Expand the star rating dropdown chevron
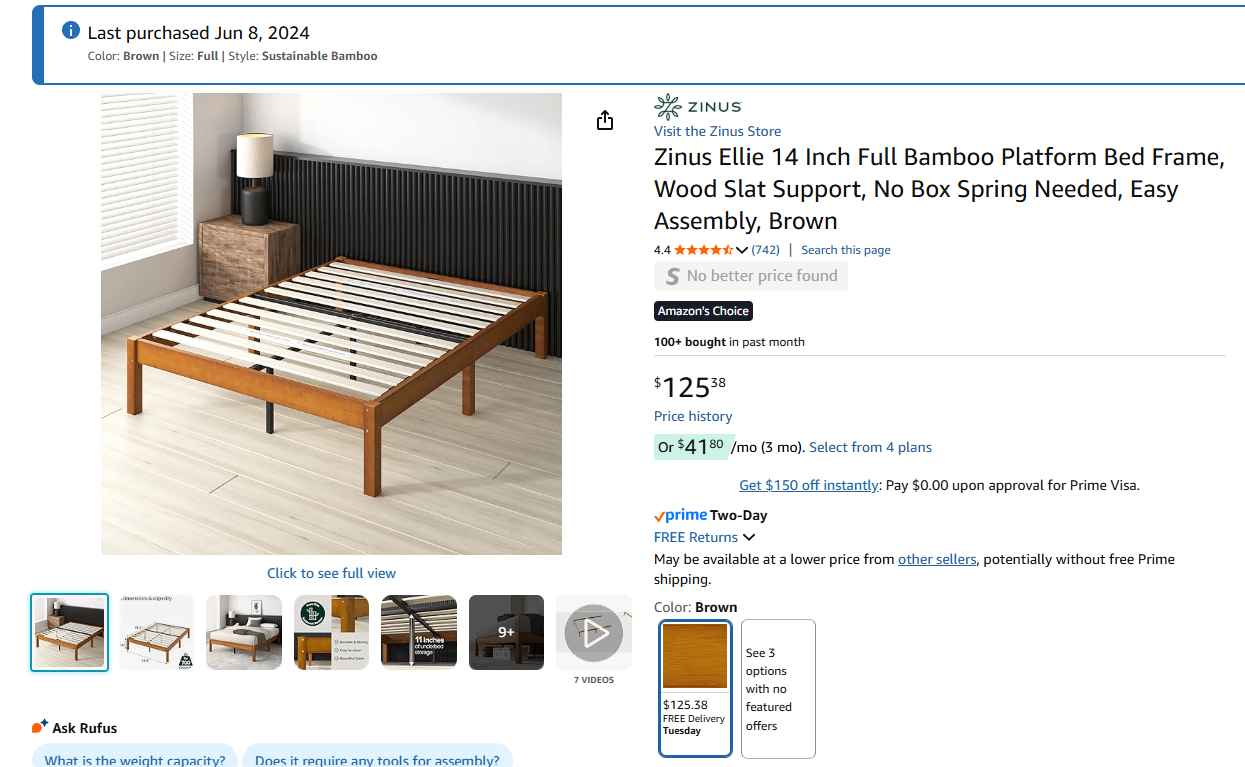 pos(742,250)
